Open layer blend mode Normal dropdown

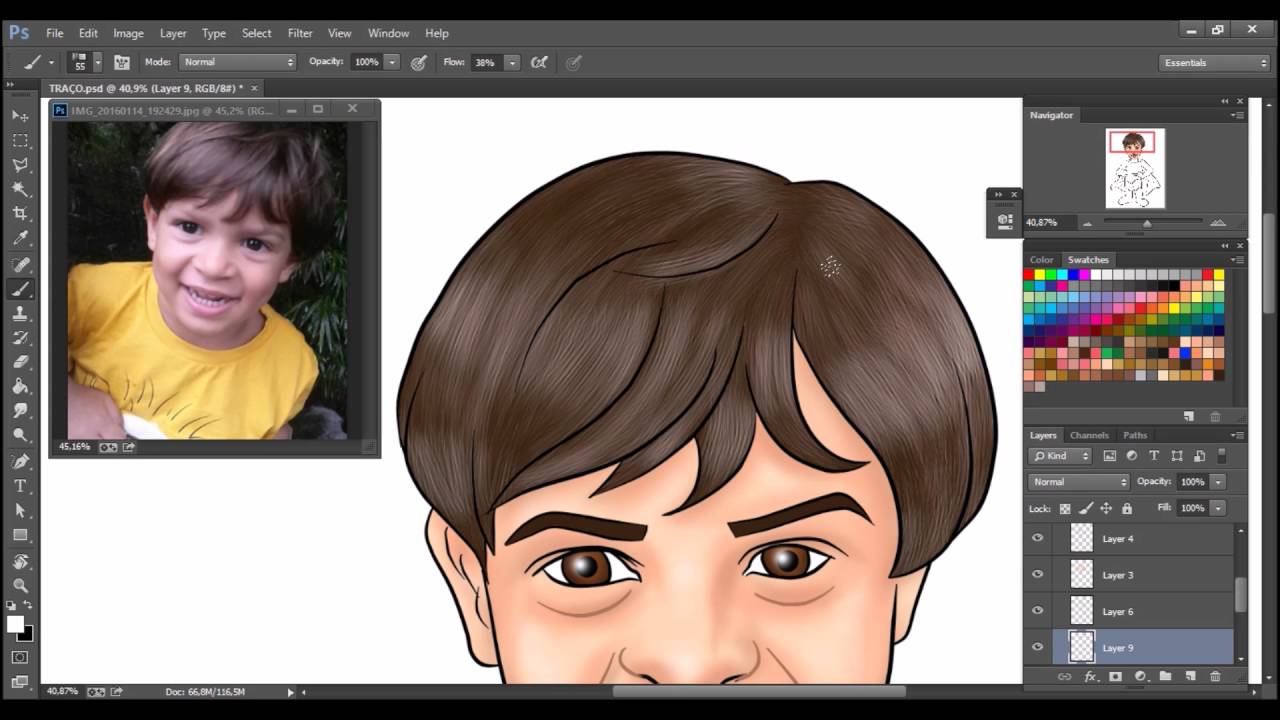(1079, 482)
